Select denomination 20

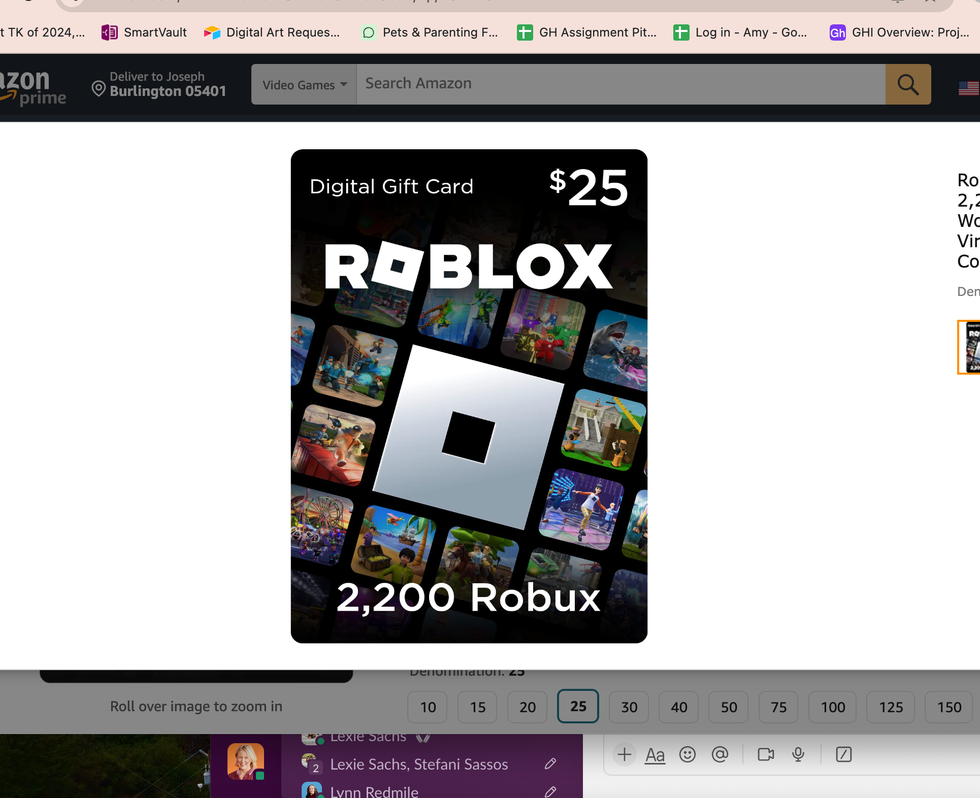tap(528, 707)
